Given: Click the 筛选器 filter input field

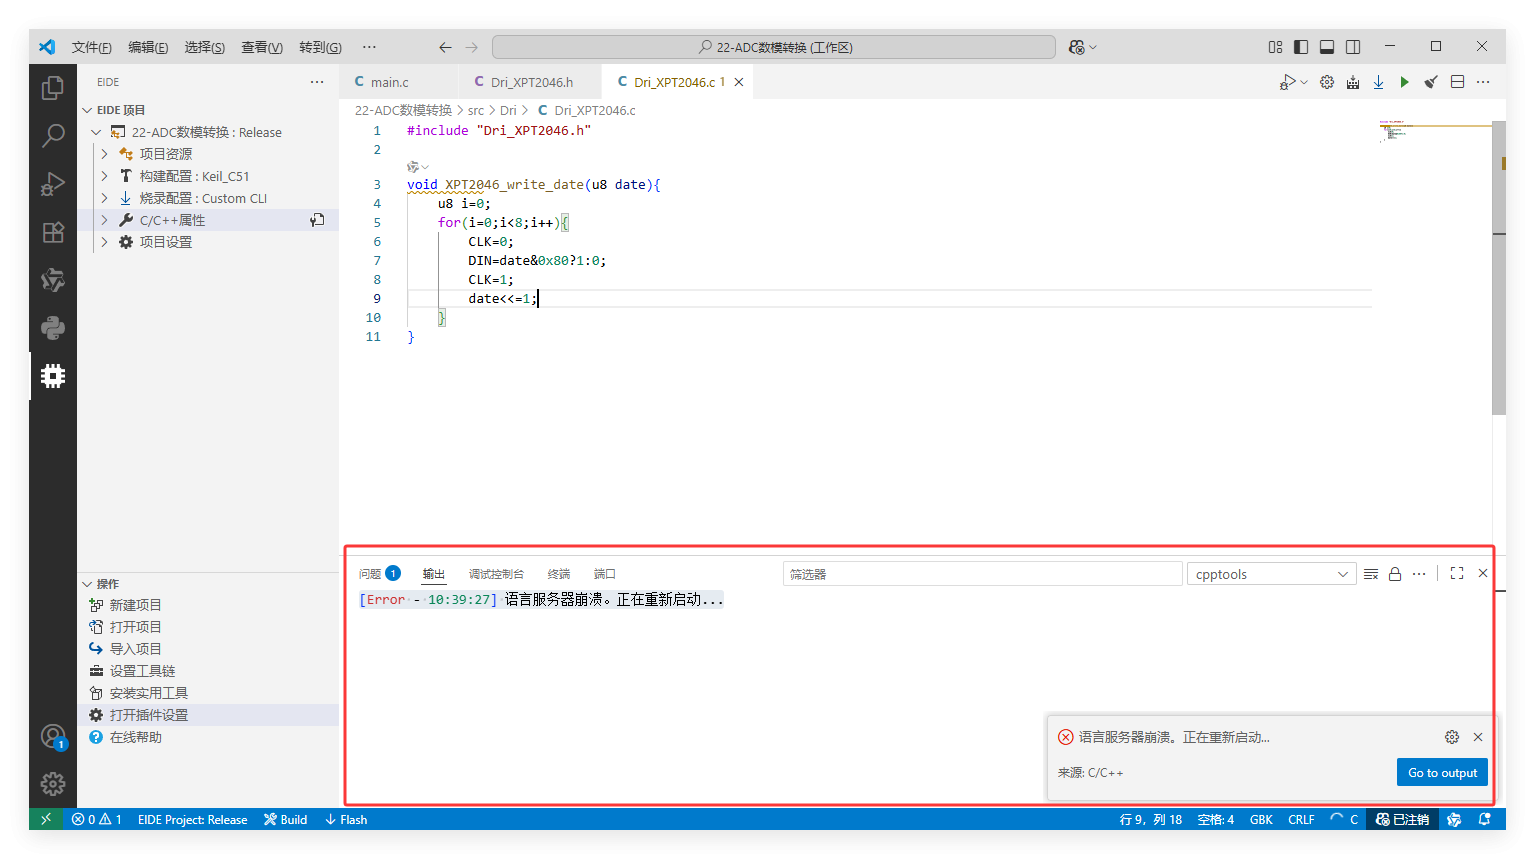Looking at the screenshot, I should pos(982,574).
